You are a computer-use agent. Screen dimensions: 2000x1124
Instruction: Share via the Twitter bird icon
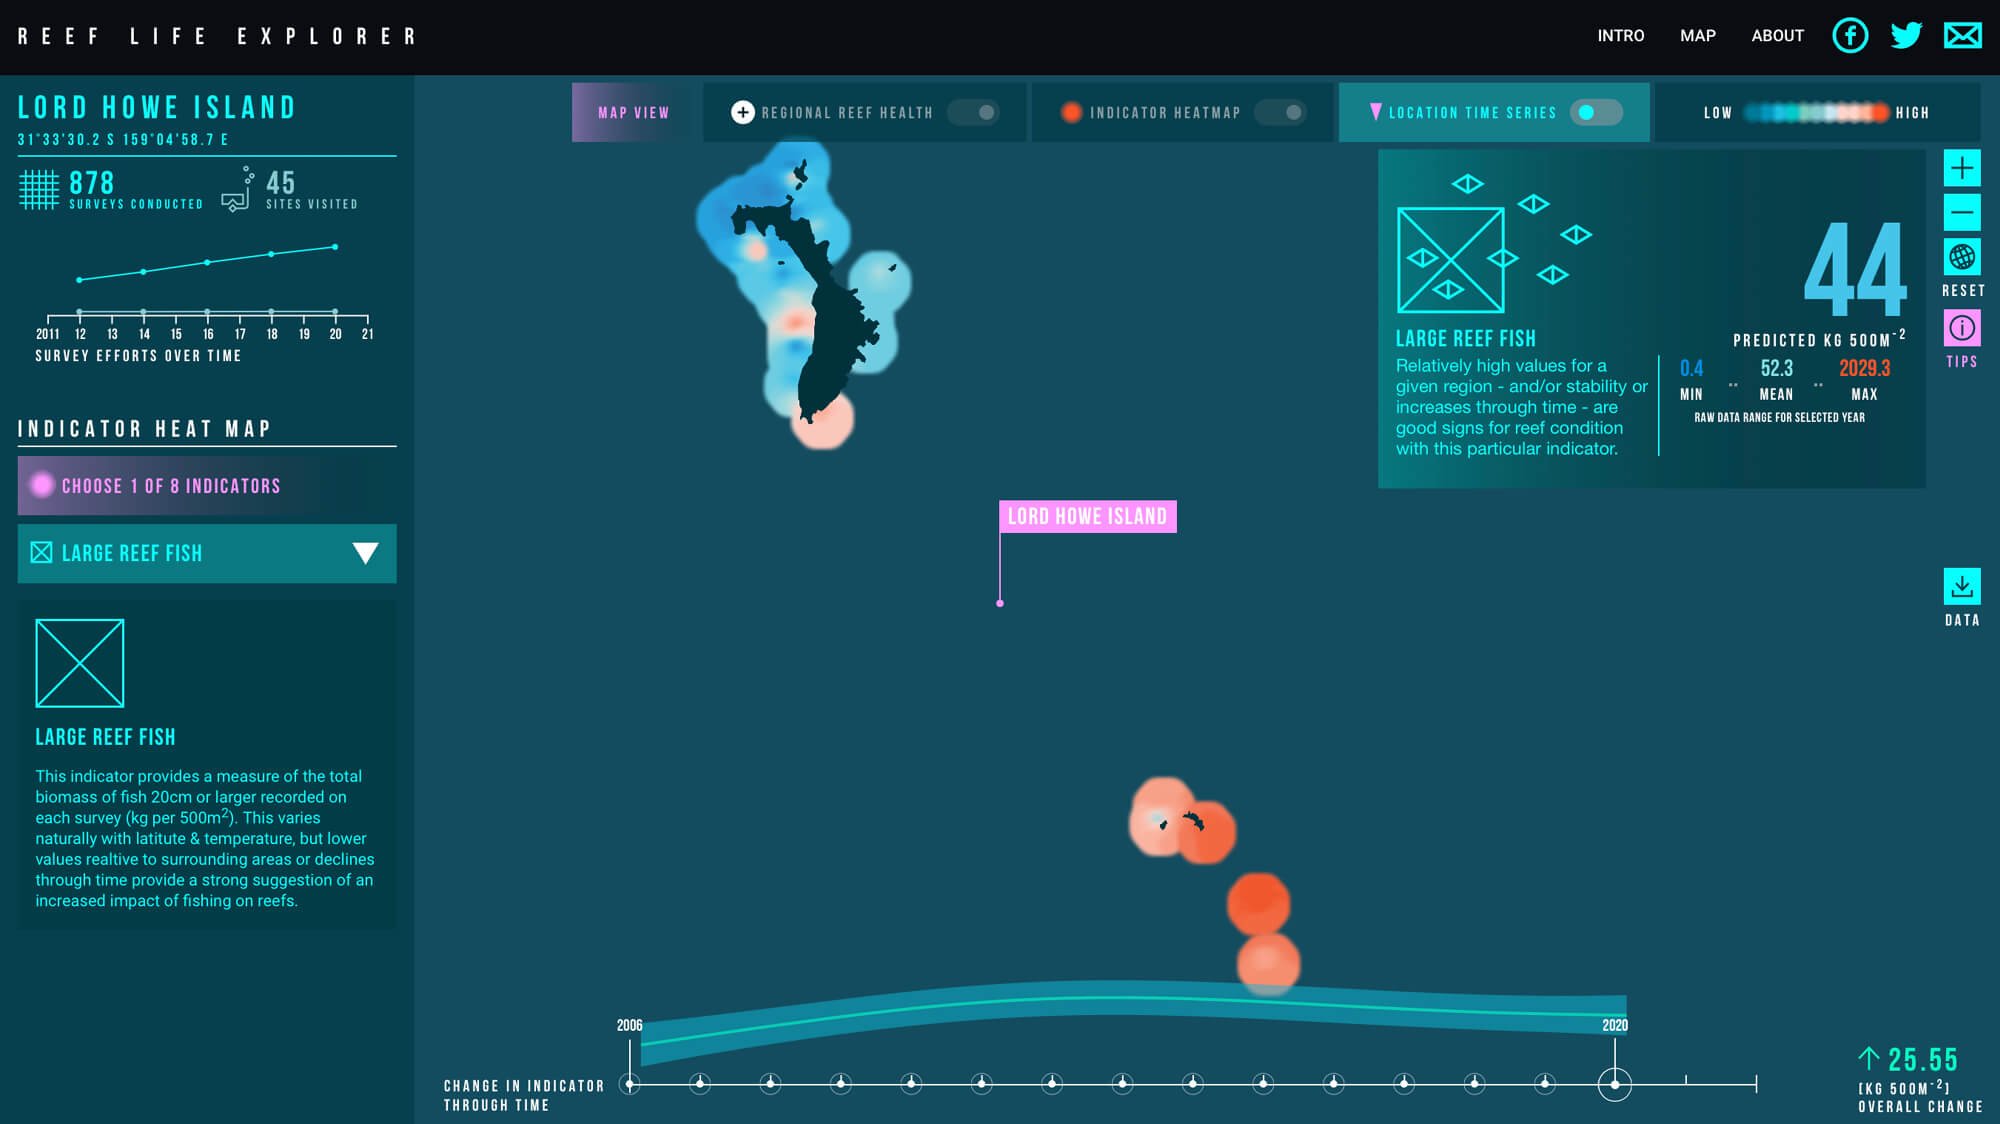click(x=1906, y=36)
